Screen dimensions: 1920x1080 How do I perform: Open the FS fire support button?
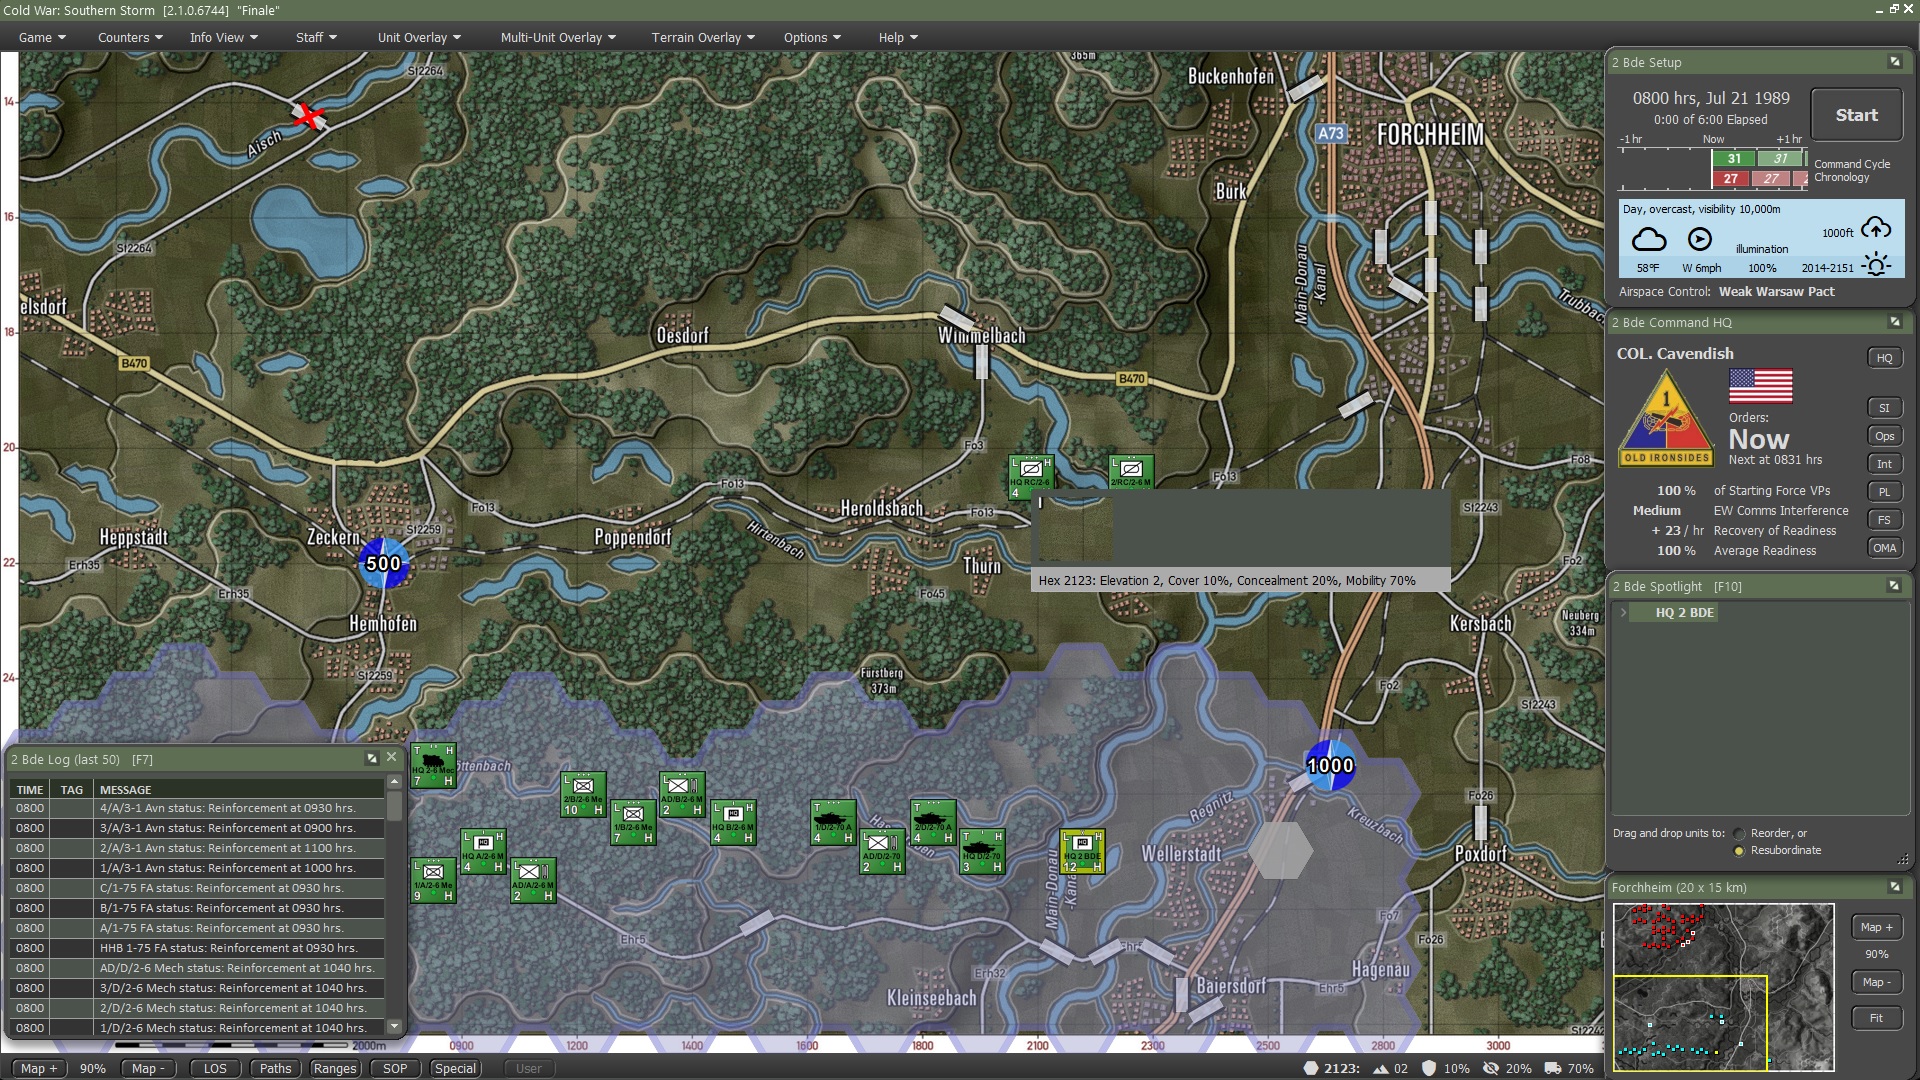[1884, 520]
